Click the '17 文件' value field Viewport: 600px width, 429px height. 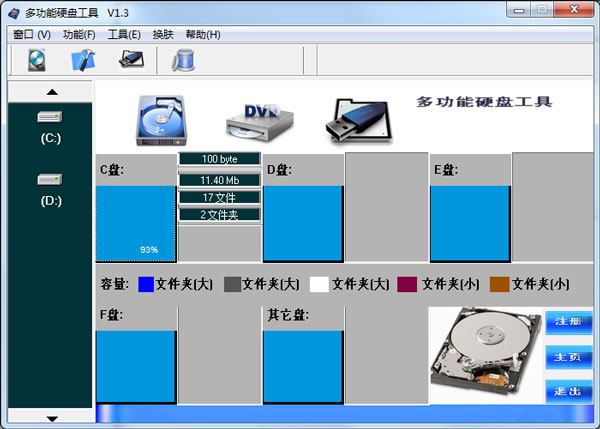click(x=220, y=197)
